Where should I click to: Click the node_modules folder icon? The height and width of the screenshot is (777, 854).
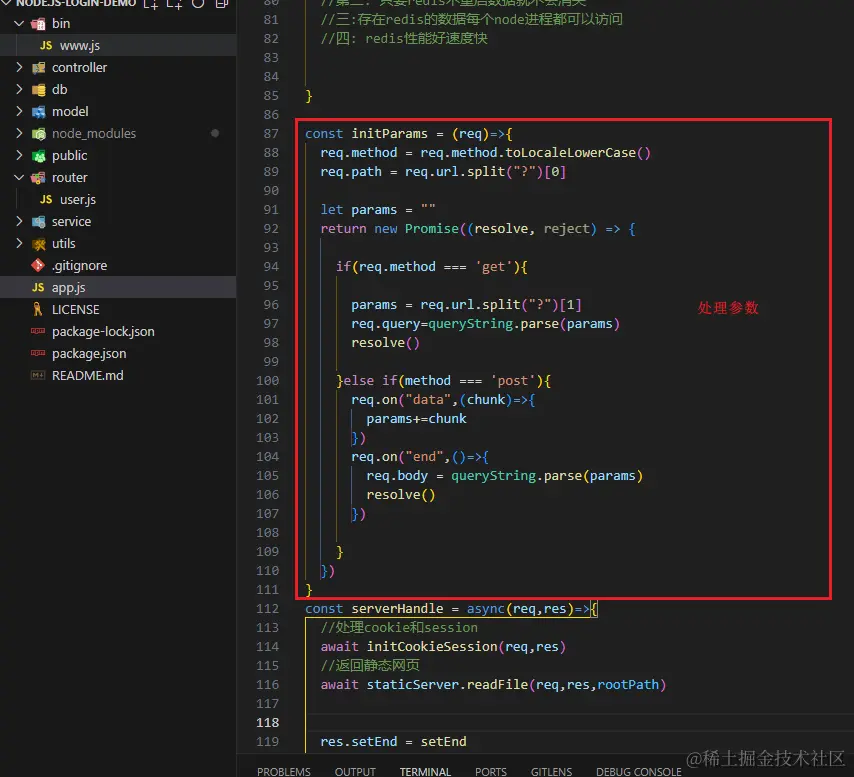coord(38,134)
